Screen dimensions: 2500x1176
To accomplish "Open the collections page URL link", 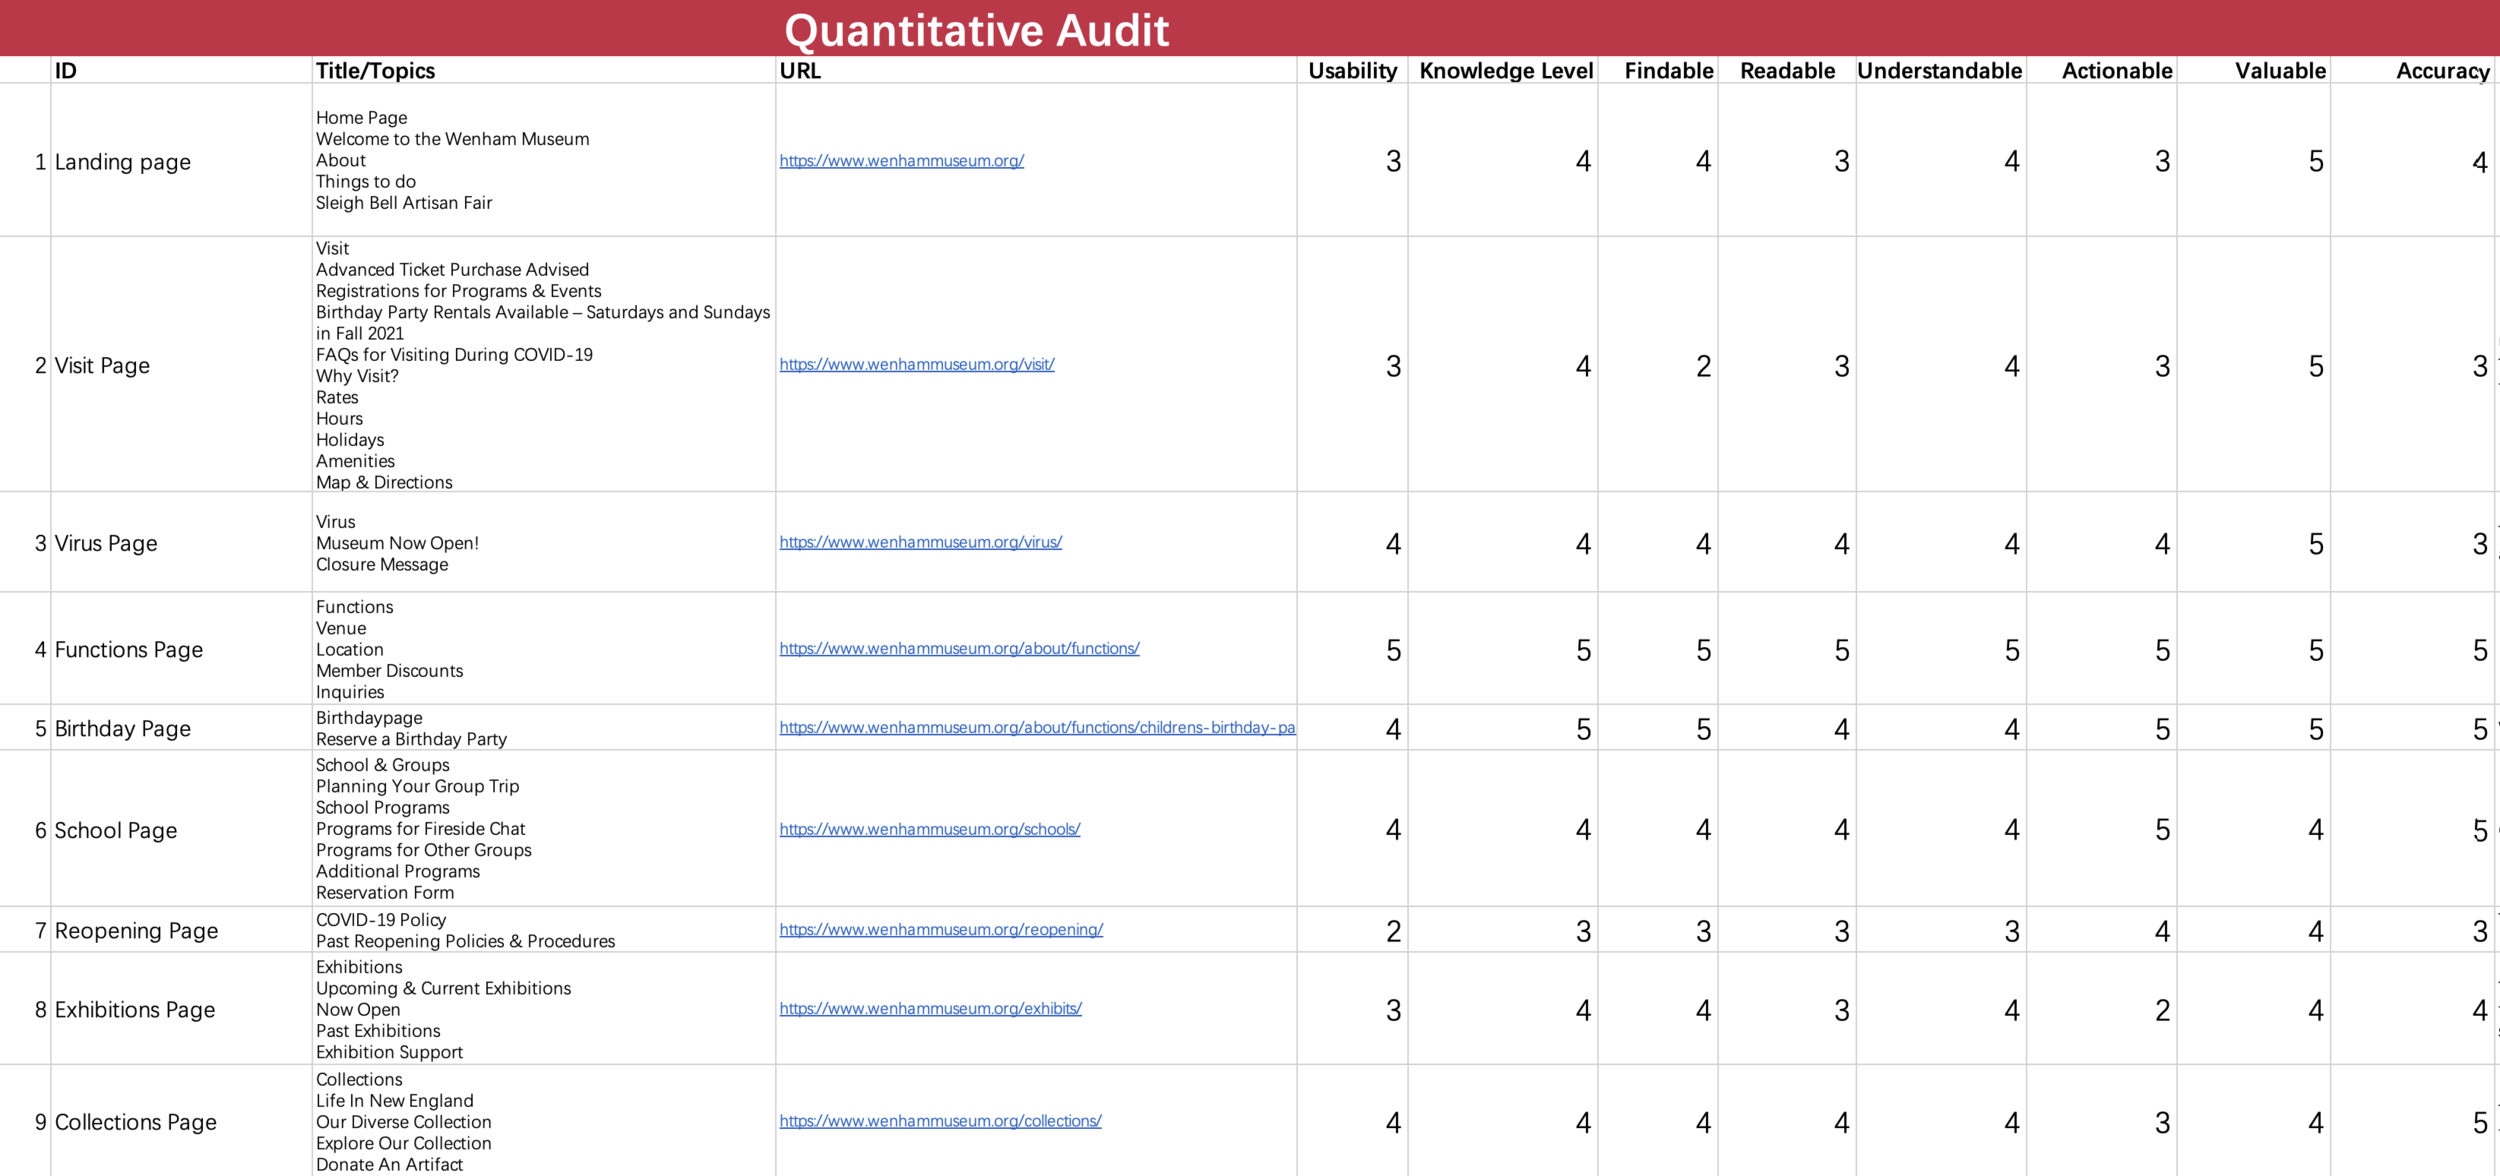I will coord(940,1122).
